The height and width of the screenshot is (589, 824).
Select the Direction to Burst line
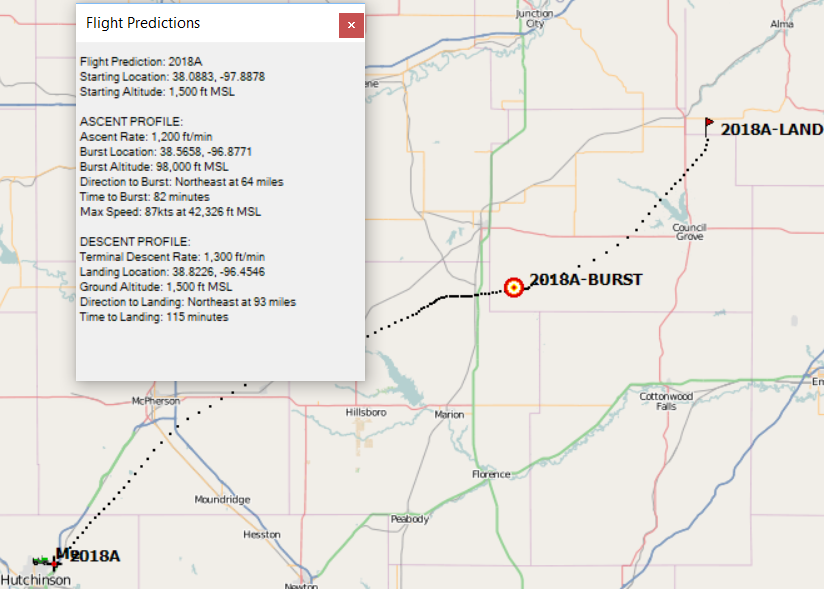[181, 182]
